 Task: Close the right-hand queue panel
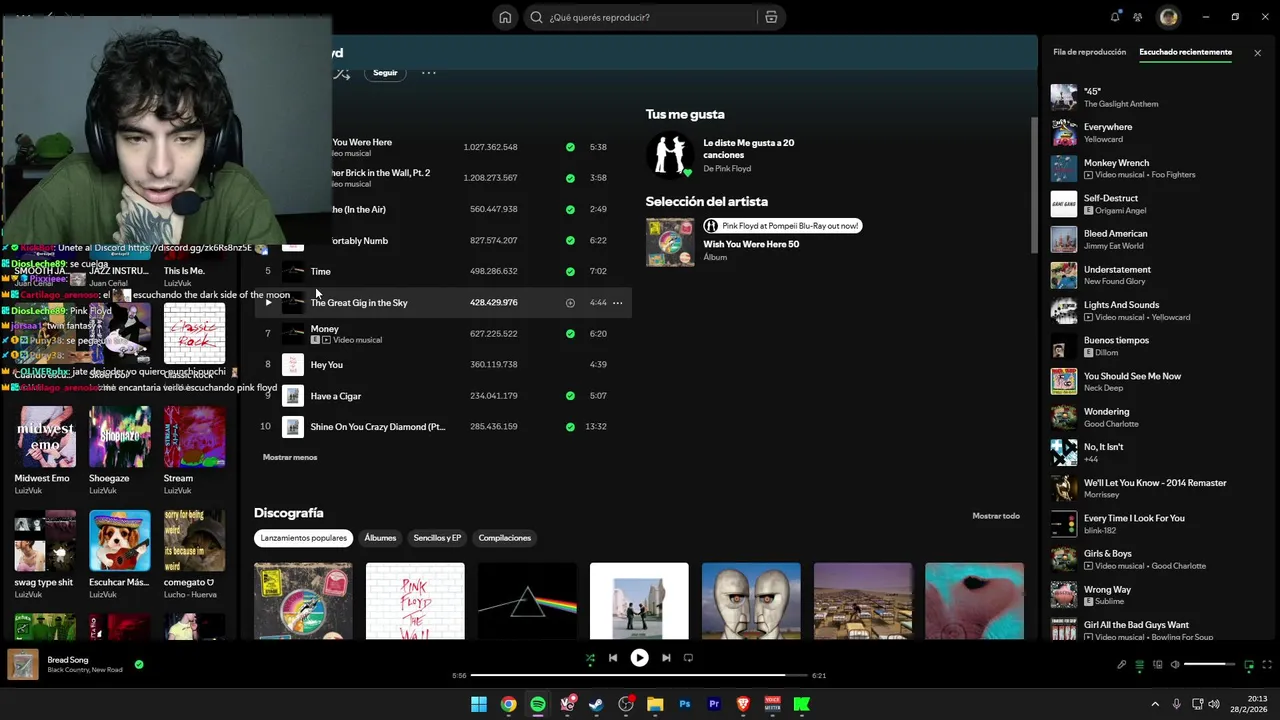pyautogui.click(x=1257, y=53)
